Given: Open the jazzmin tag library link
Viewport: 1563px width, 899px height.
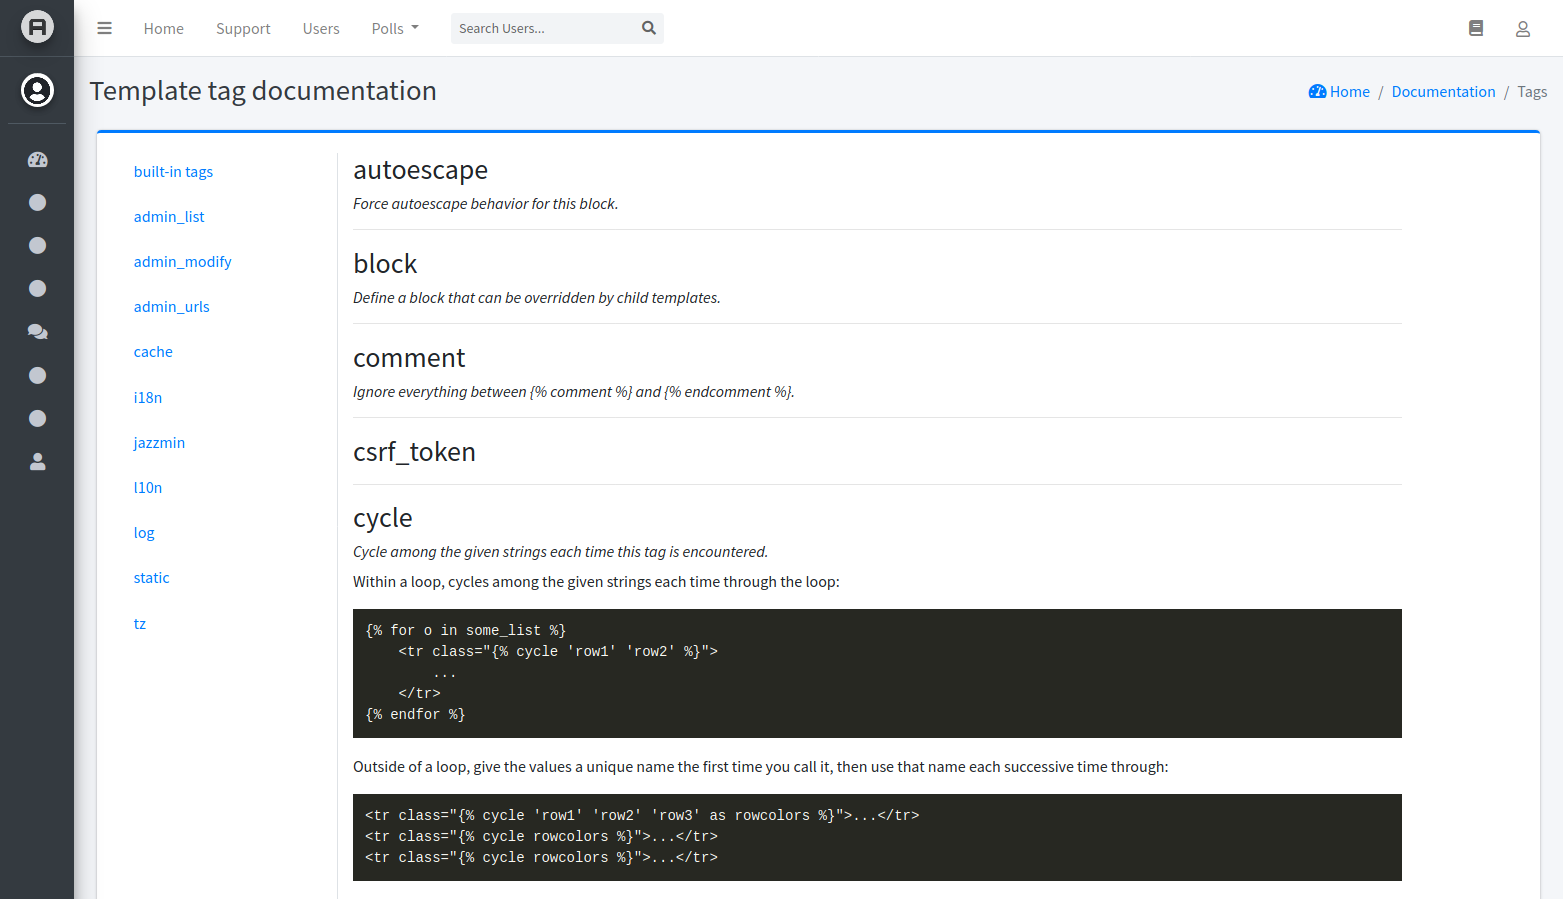Looking at the screenshot, I should click(x=159, y=443).
